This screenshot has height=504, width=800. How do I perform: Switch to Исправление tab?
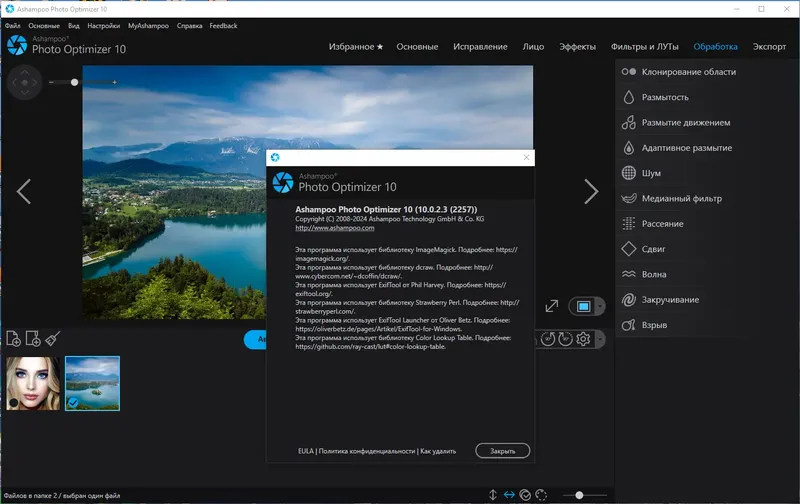[x=480, y=46]
